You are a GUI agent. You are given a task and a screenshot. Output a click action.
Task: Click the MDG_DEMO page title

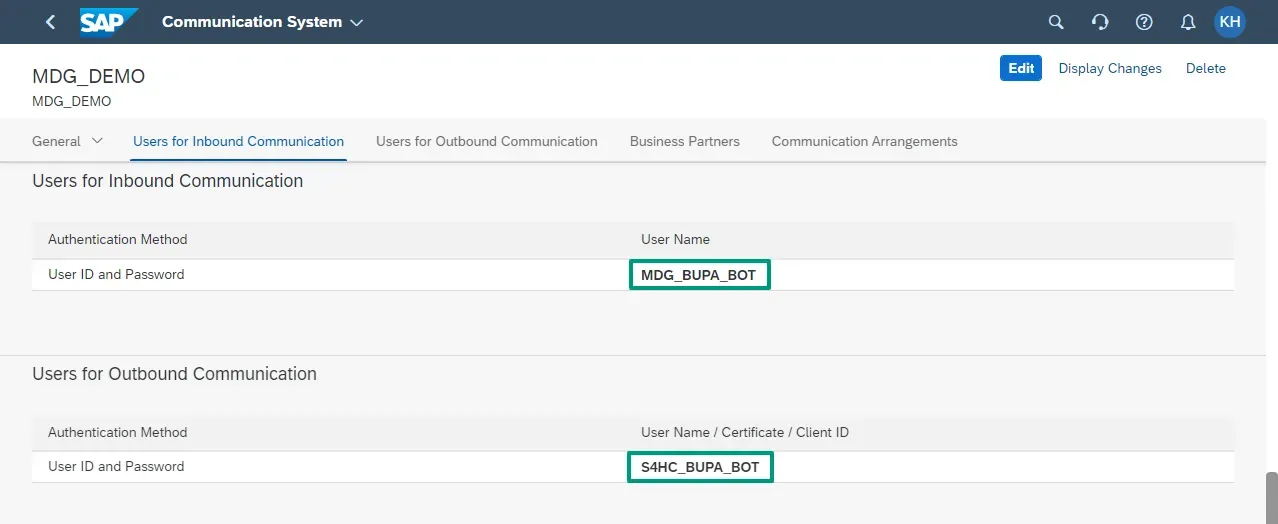(89, 77)
